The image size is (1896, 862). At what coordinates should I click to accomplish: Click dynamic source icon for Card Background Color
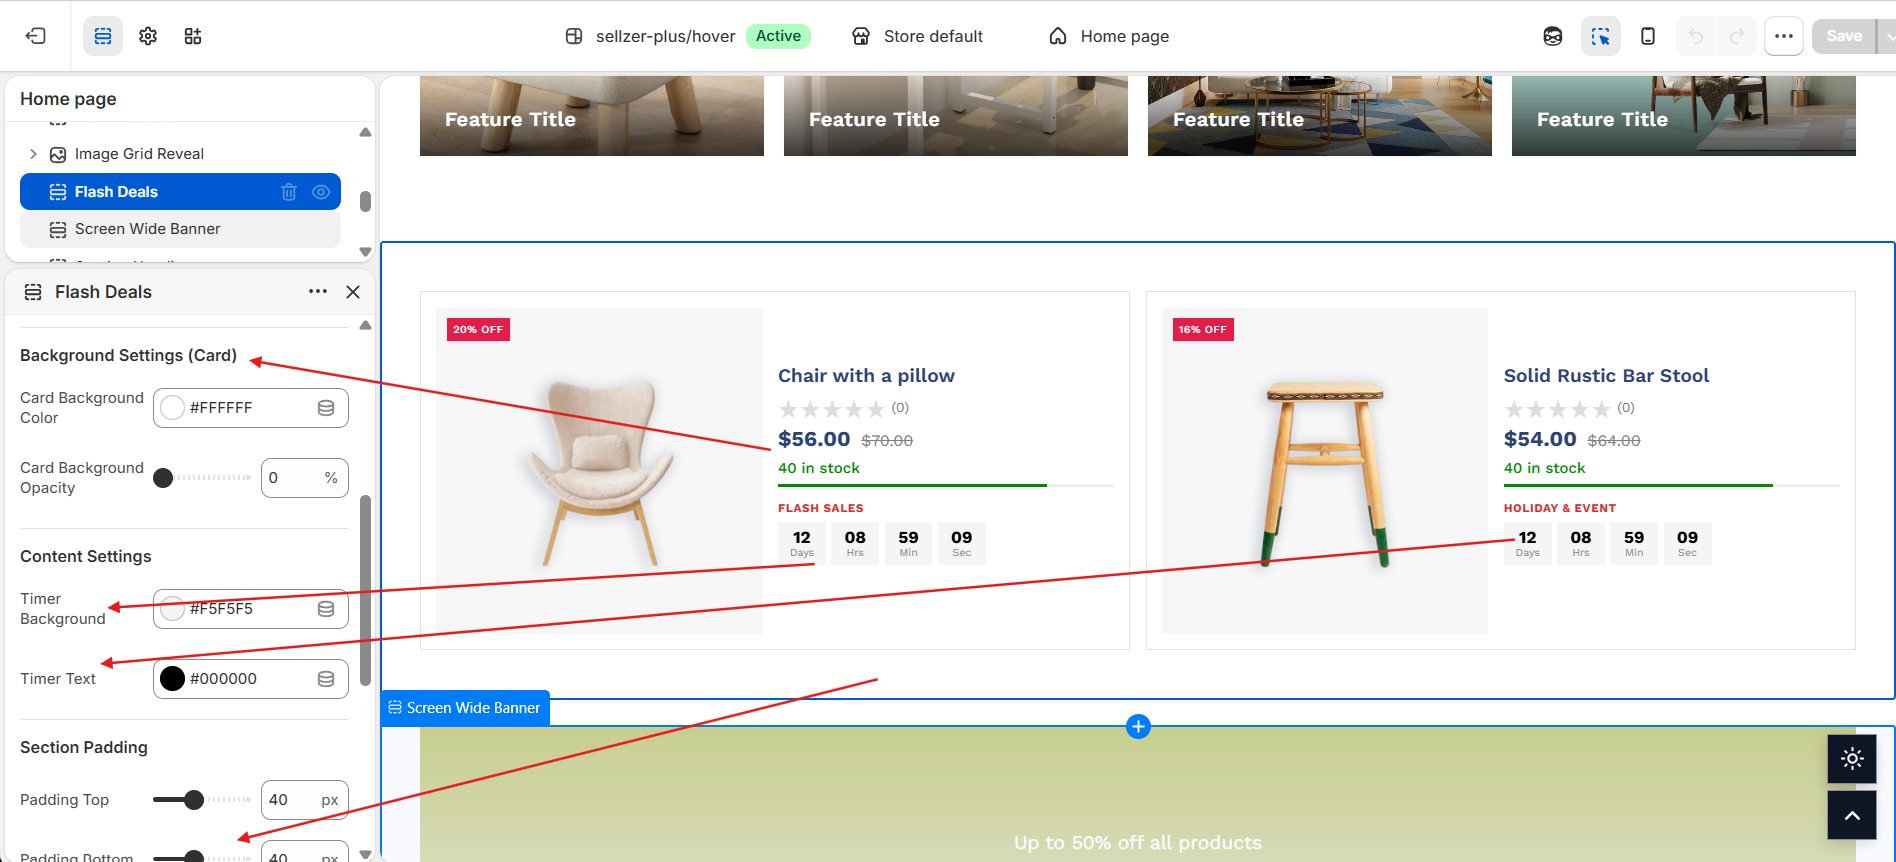(x=326, y=408)
